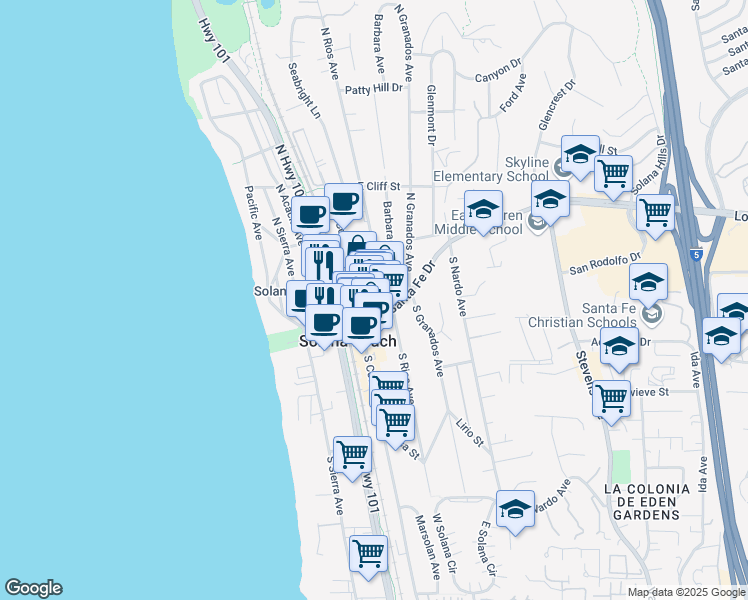Click the Glencrest Dr street label
The image size is (748, 600).
tap(557, 105)
